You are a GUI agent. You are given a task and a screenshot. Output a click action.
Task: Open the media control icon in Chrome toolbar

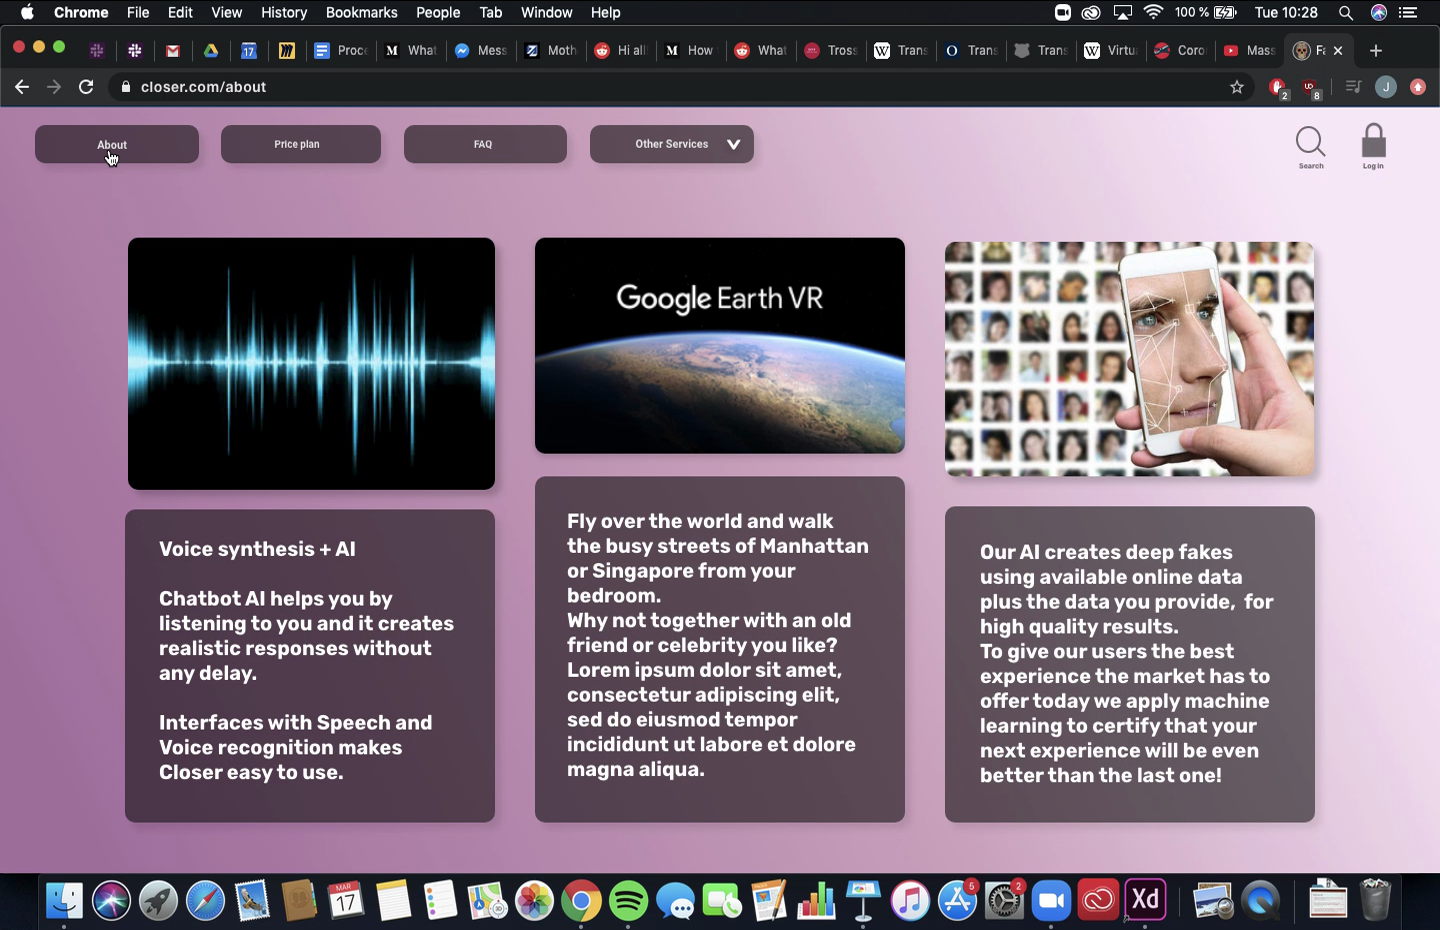pos(1353,87)
